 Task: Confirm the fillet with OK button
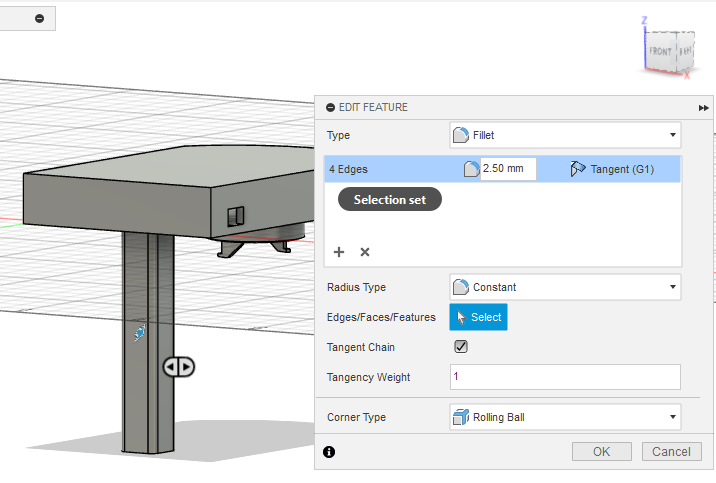(x=601, y=452)
